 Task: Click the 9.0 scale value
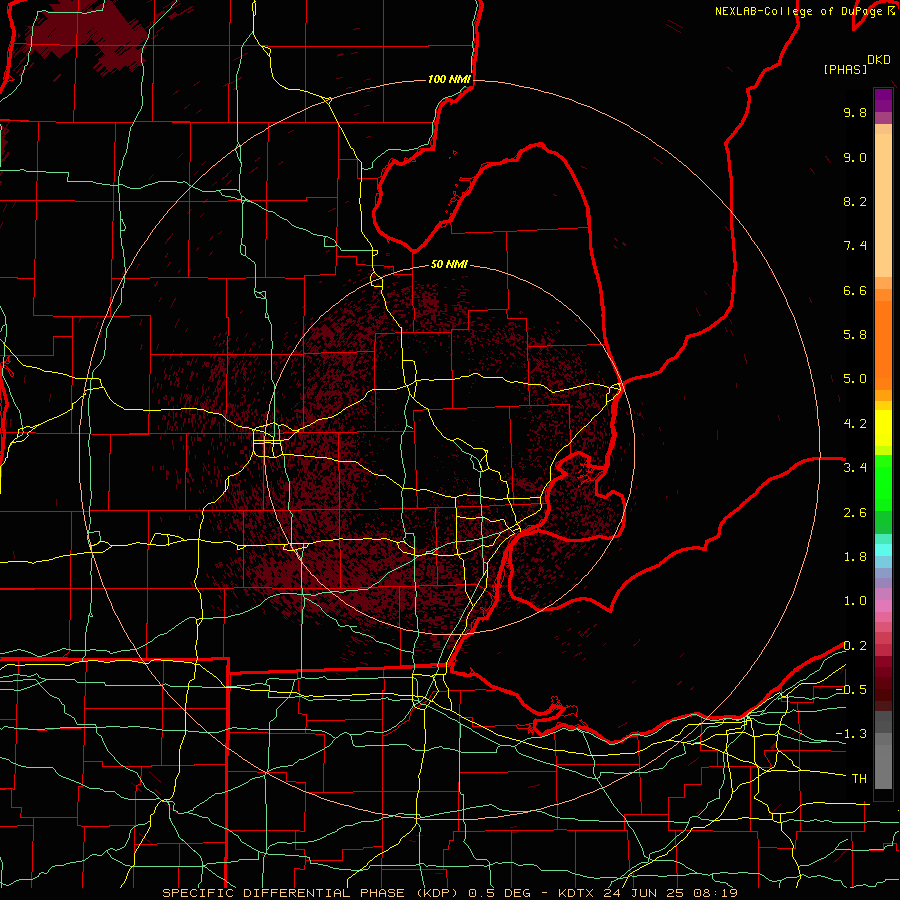tap(855, 157)
